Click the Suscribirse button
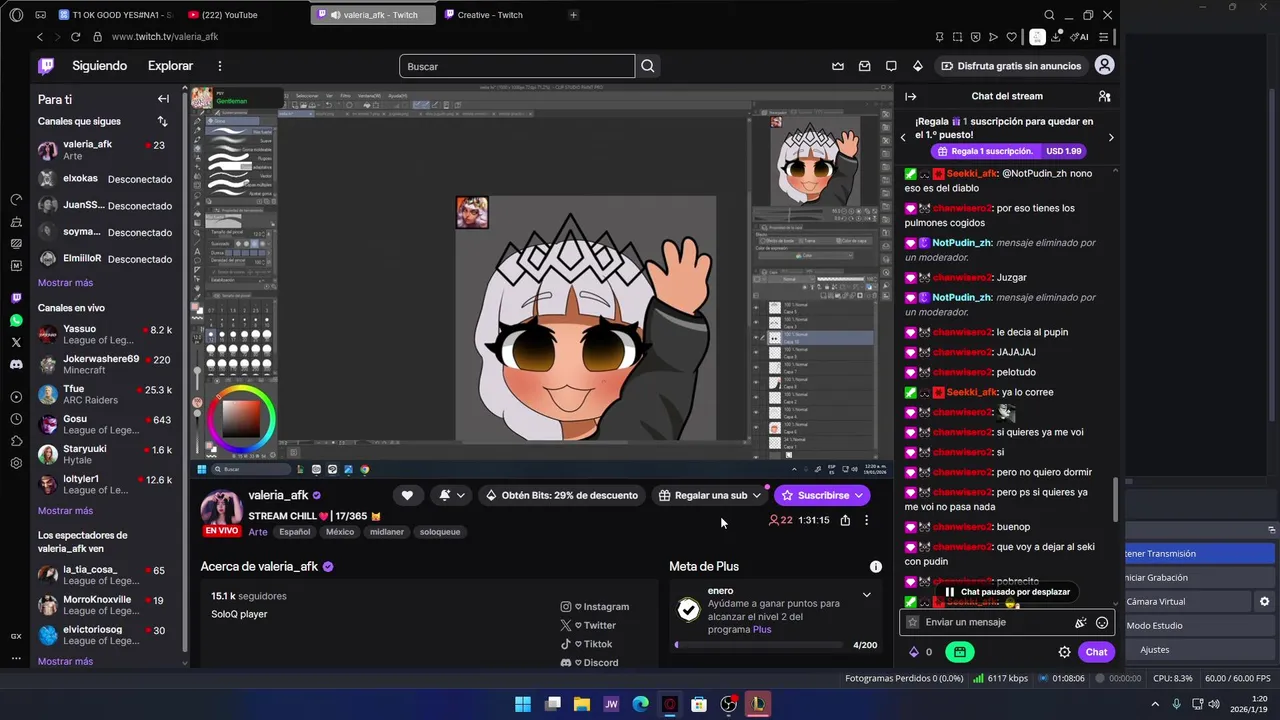The image size is (1280, 720). coord(822,495)
